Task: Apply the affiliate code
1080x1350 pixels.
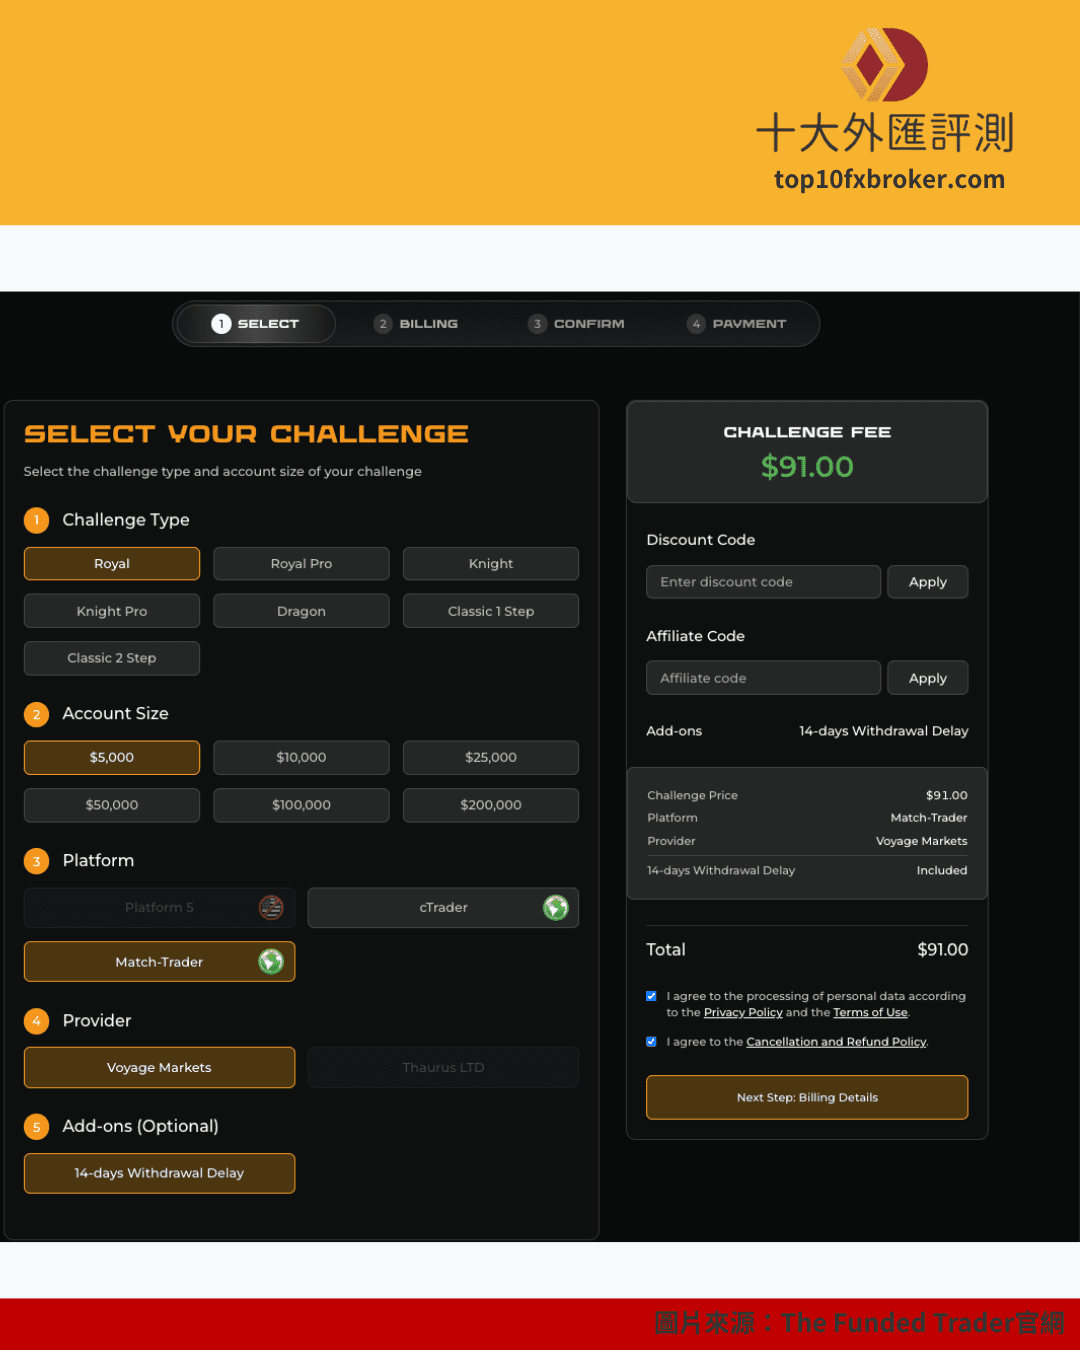Action: [x=927, y=678]
